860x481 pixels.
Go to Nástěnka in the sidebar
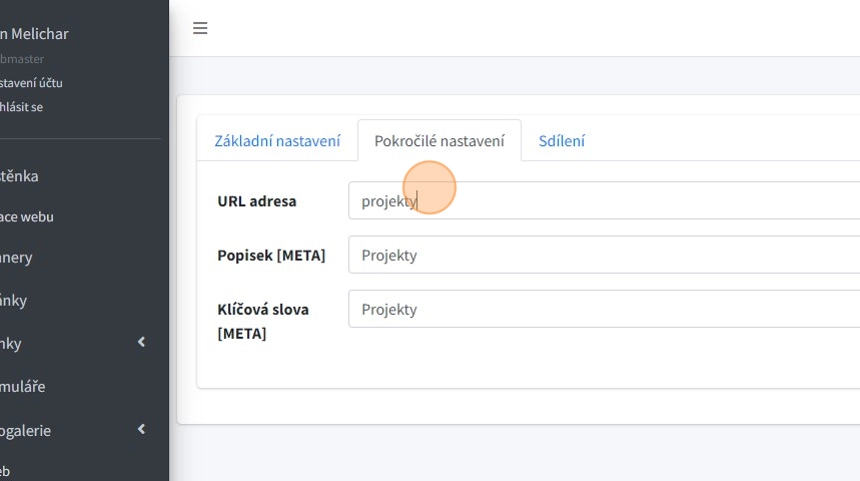[x=20, y=176]
